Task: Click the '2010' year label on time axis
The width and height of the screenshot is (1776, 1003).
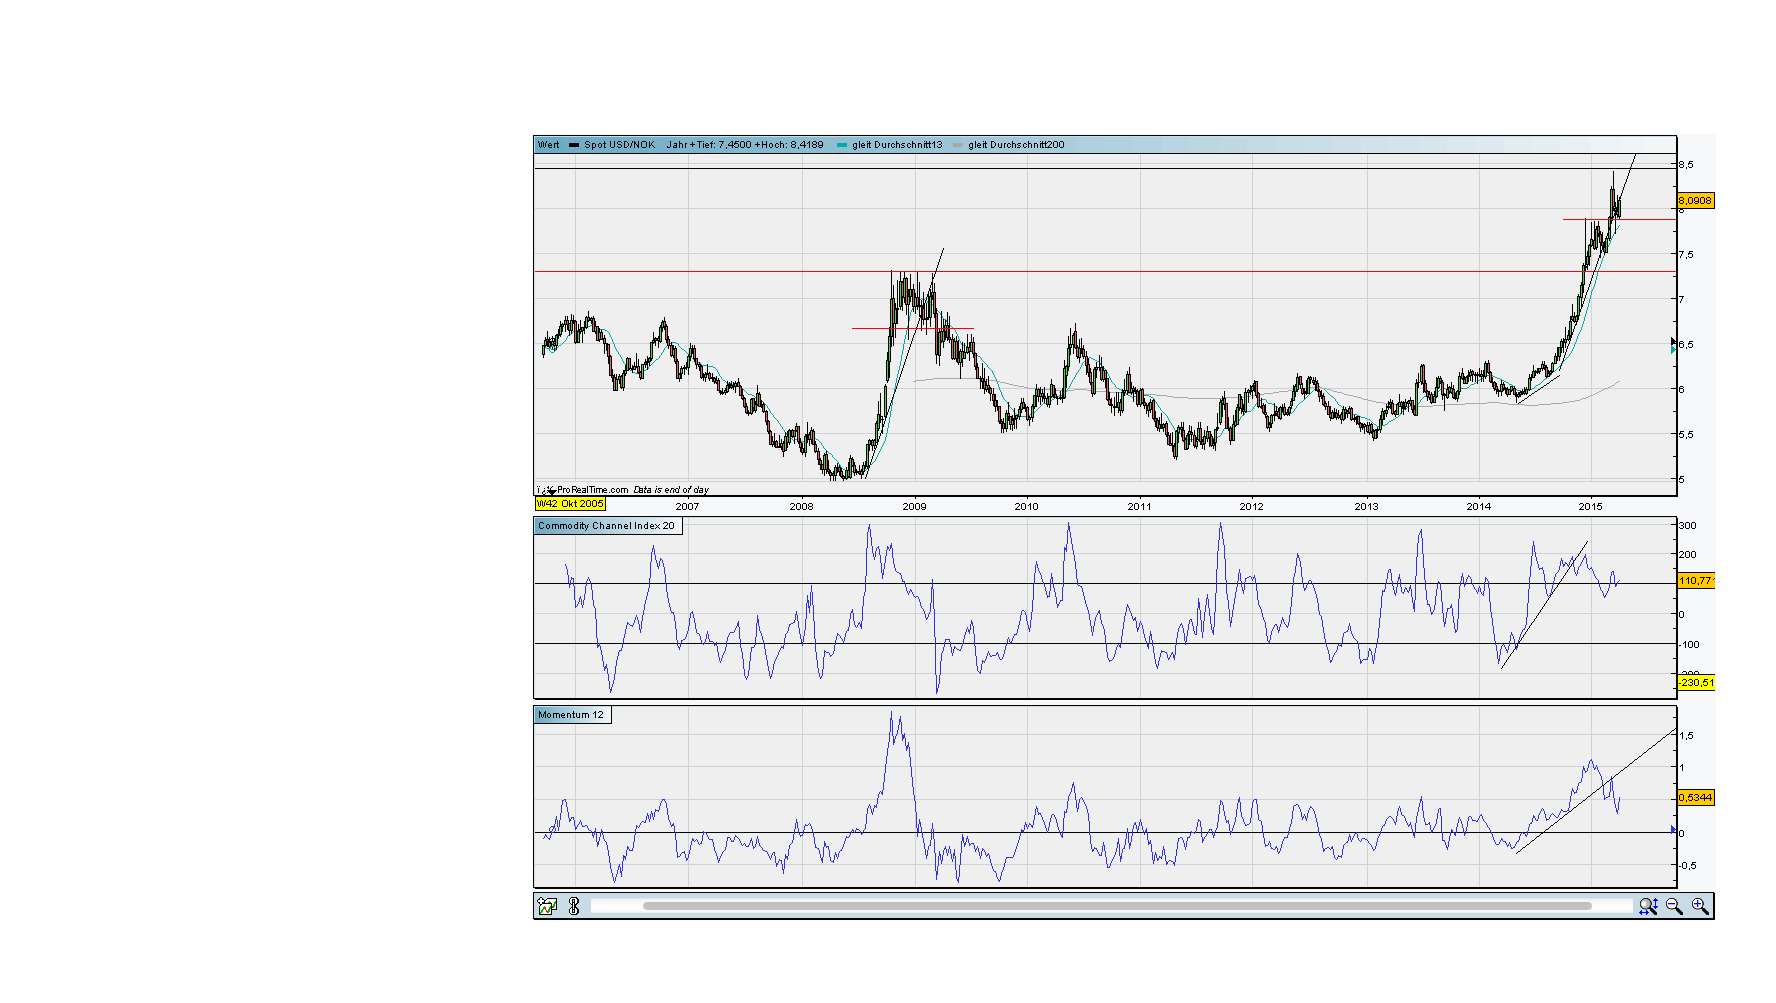Action: (1026, 506)
